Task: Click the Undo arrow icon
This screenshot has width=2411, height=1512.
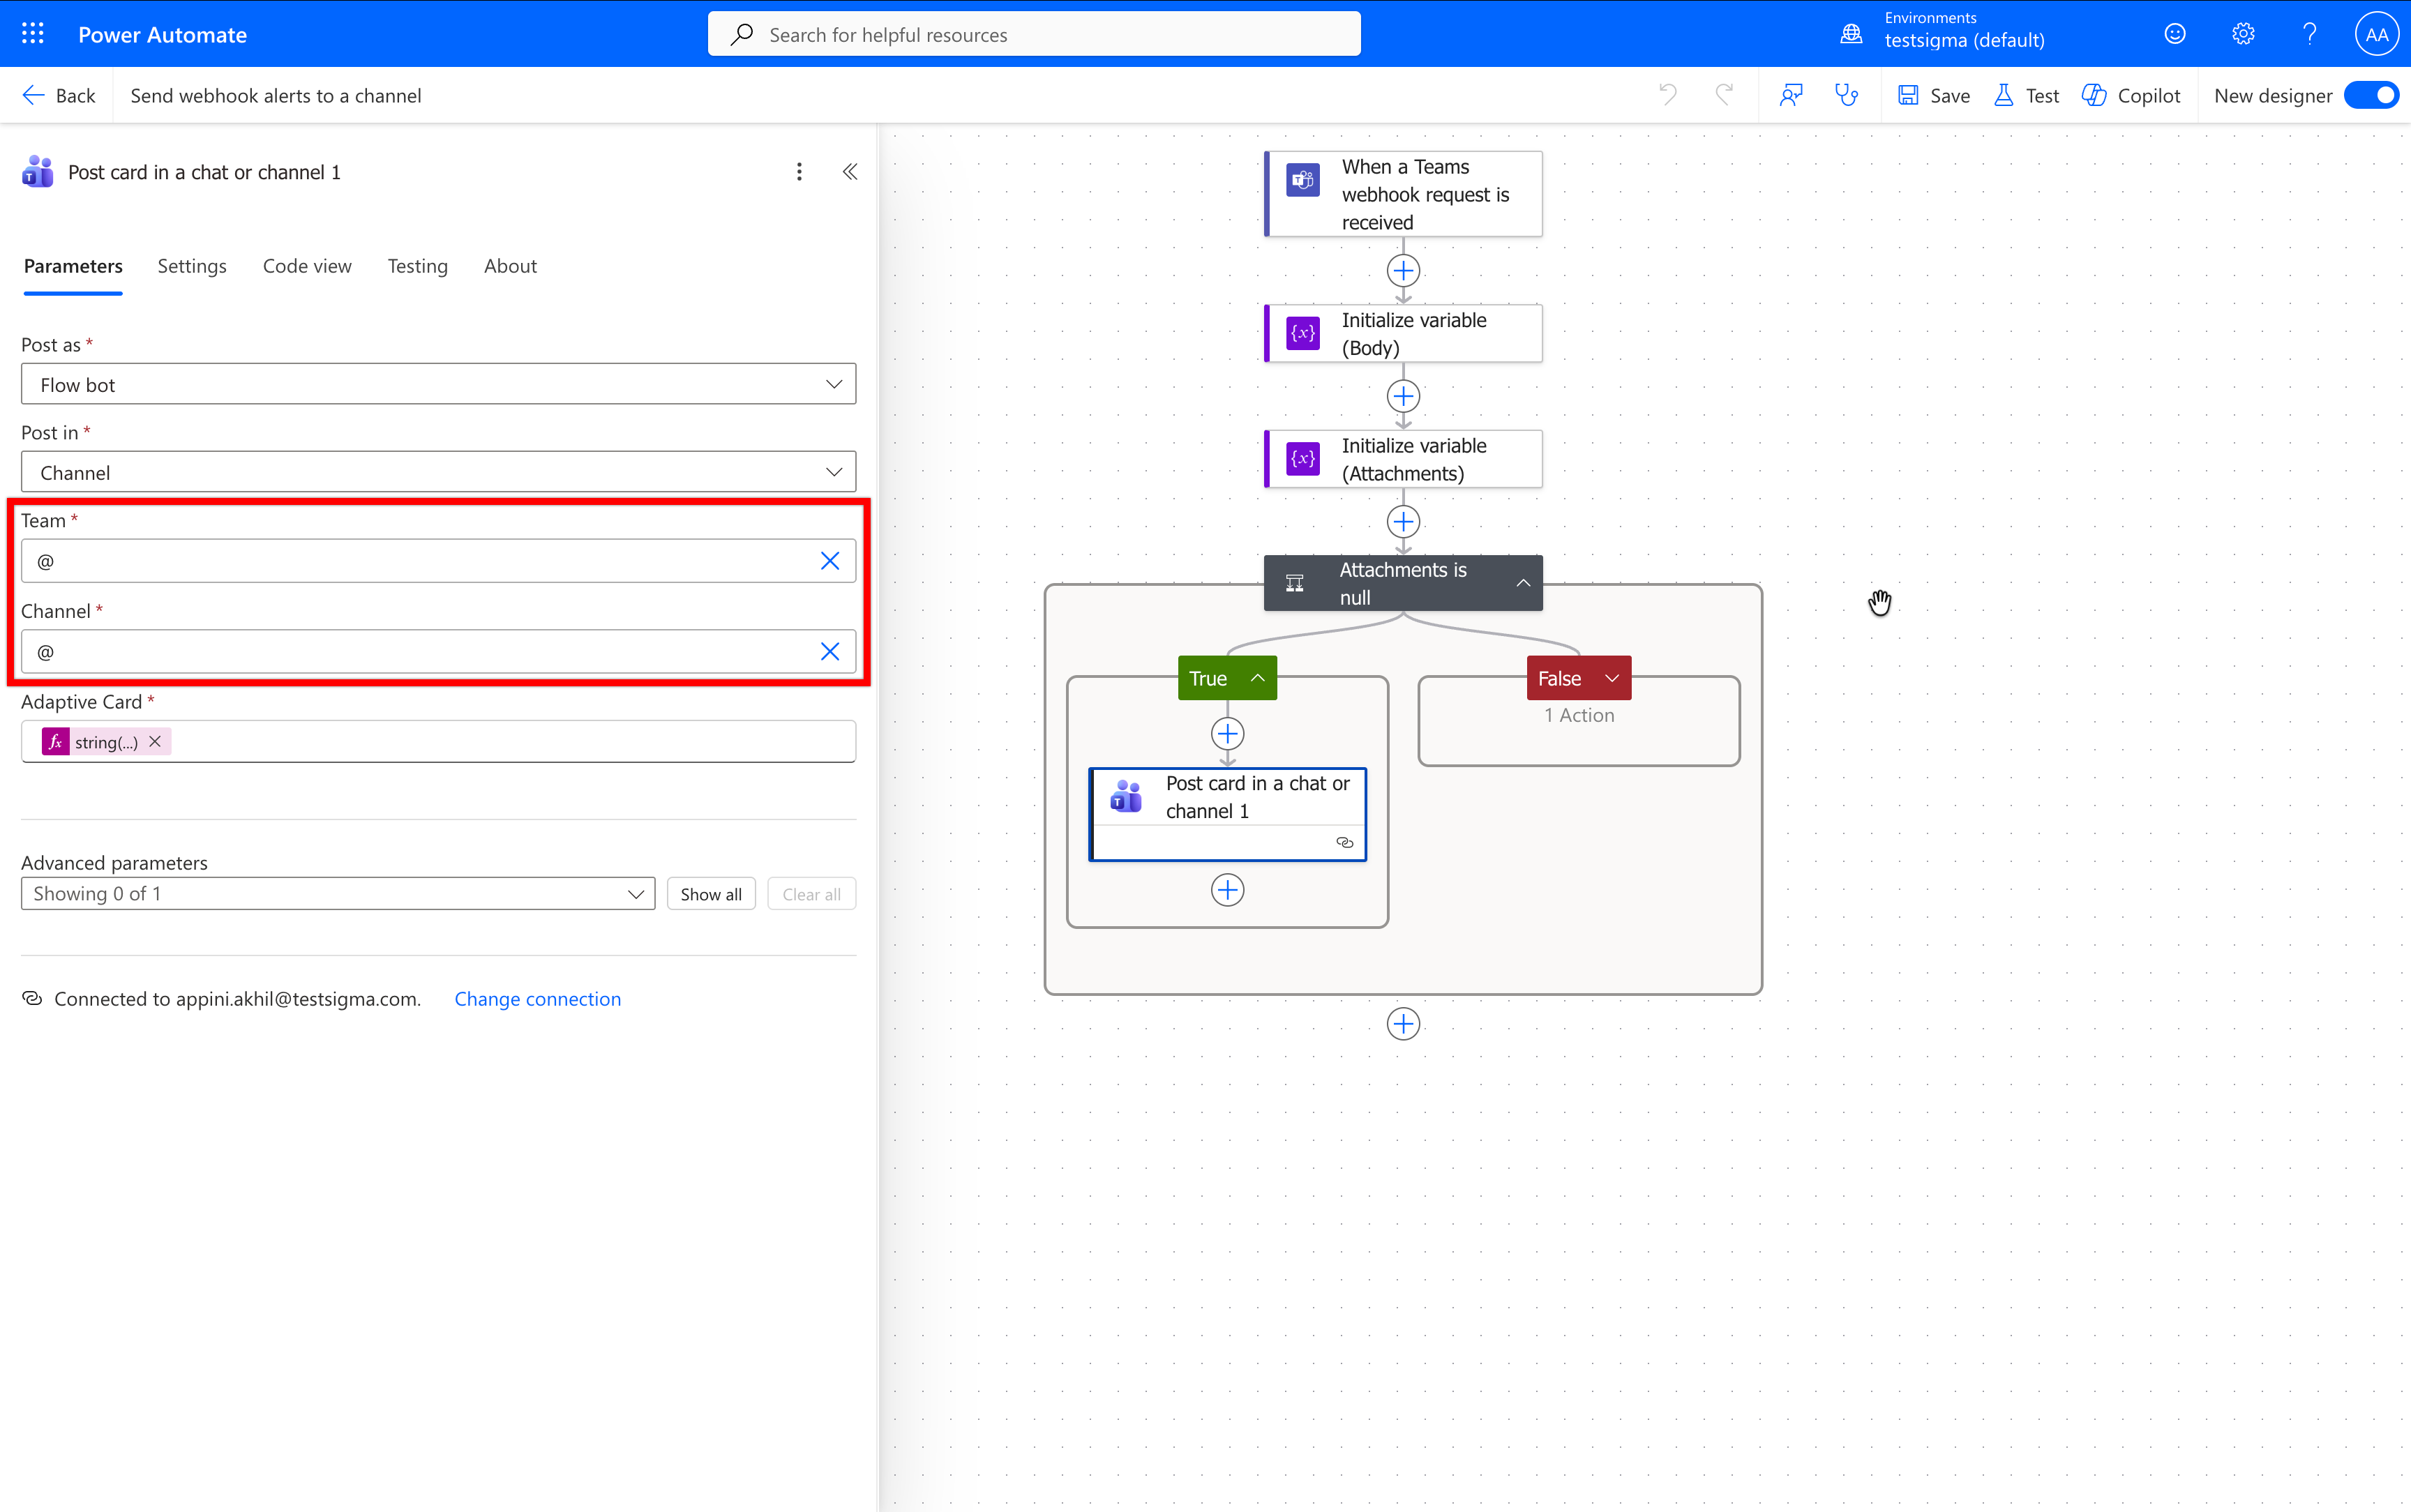Action: [x=1668, y=95]
